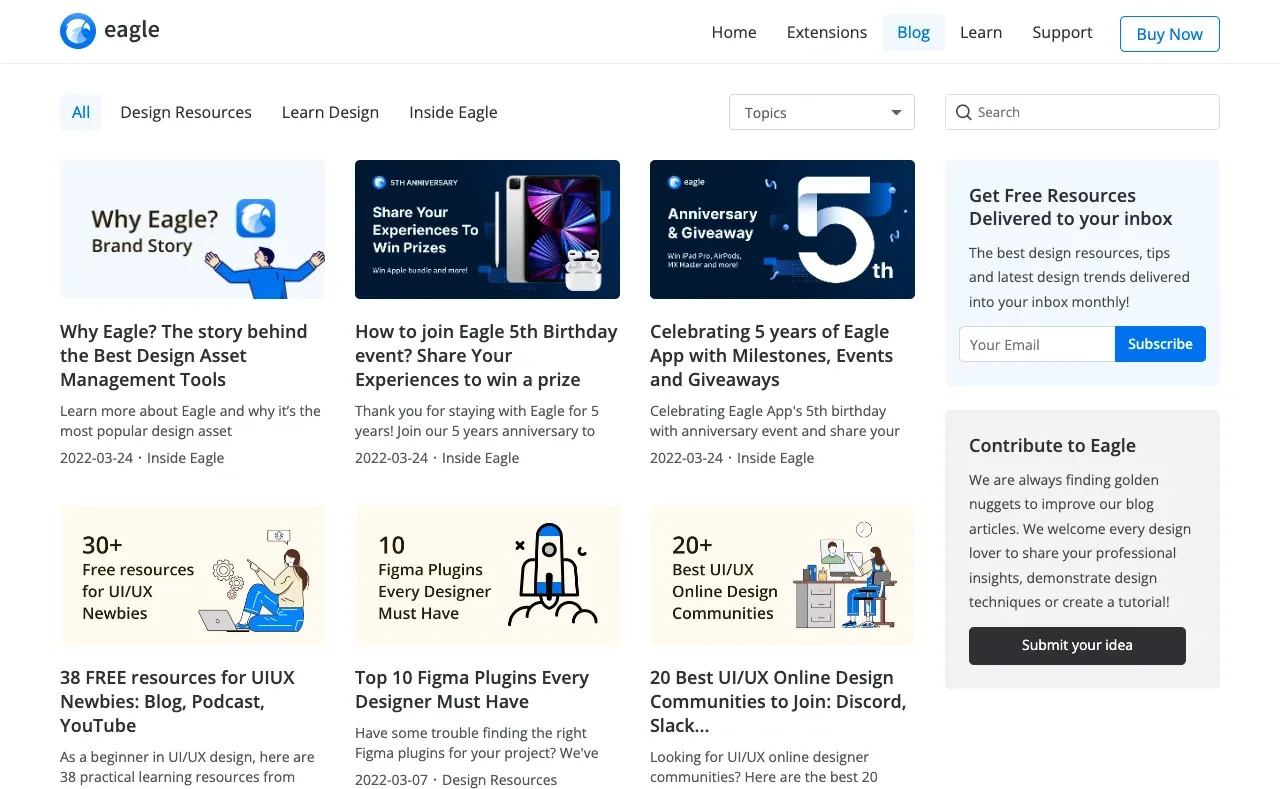
Task: Open How to join Eagle 5th Birthday title
Action: [x=486, y=355]
